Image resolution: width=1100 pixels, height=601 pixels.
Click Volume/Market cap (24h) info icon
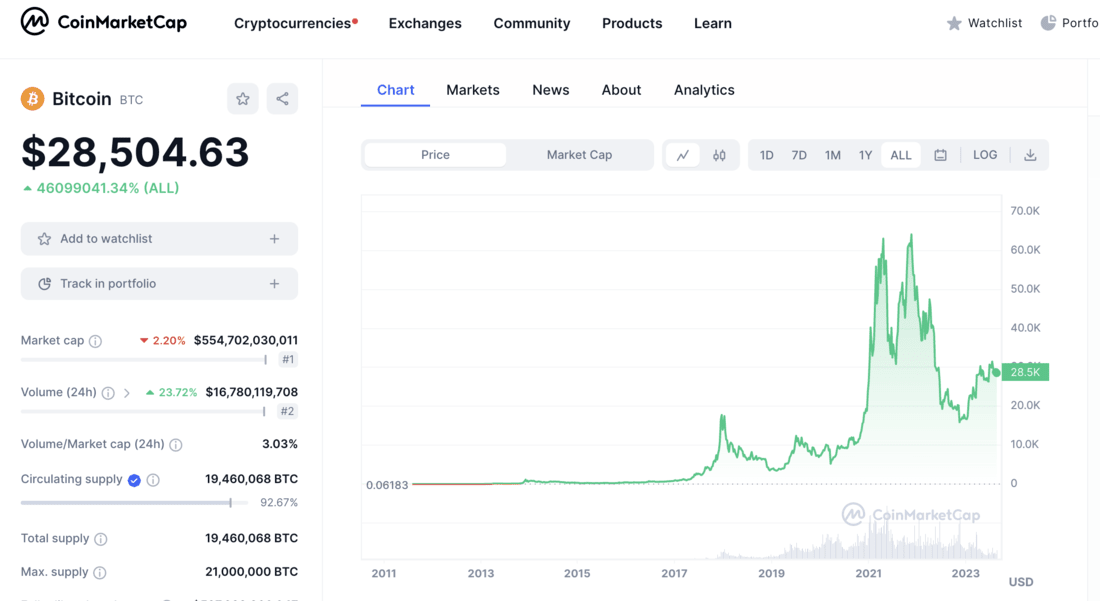pos(176,445)
